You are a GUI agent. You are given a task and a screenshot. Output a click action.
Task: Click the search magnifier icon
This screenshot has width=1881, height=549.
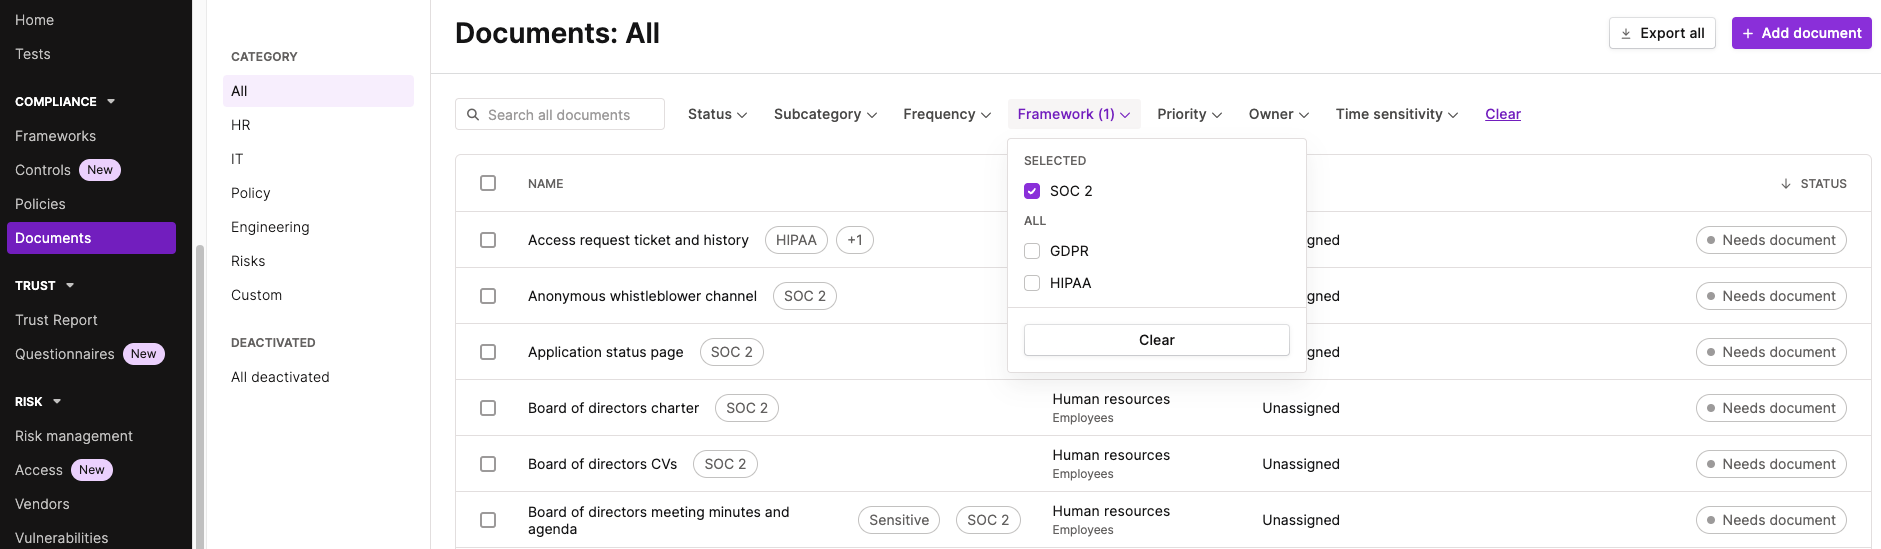[473, 115]
